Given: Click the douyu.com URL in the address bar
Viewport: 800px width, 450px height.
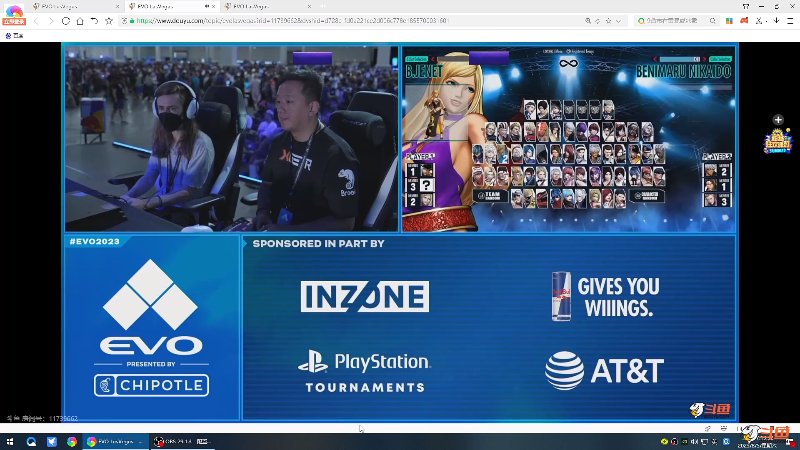Looking at the screenshot, I should coord(292,21).
